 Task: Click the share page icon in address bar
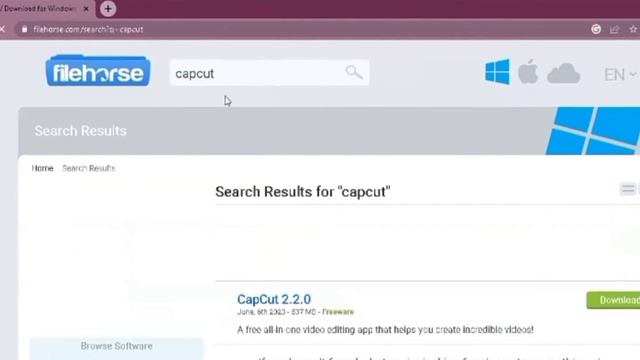[614, 29]
